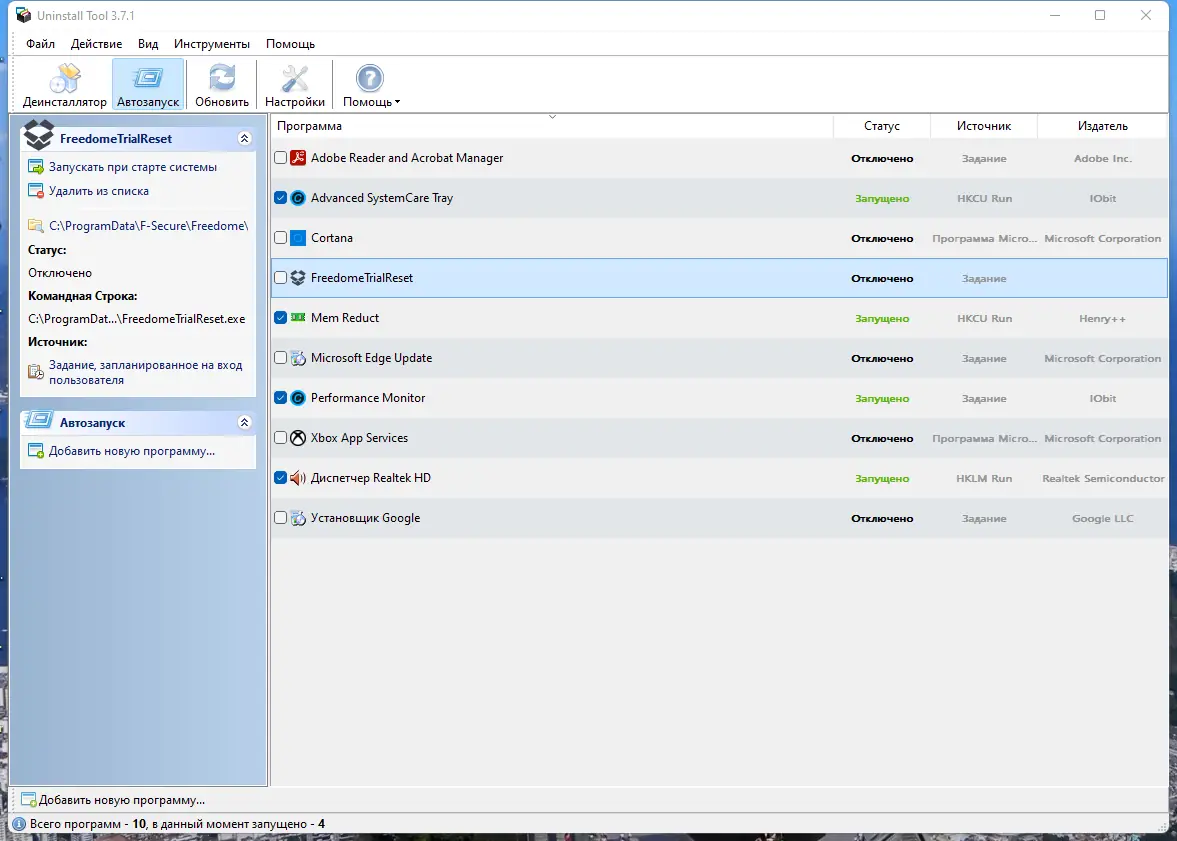Viewport: 1177px width, 841px height.
Task: Tick the Установщик Google checkbox
Action: (280, 518)
